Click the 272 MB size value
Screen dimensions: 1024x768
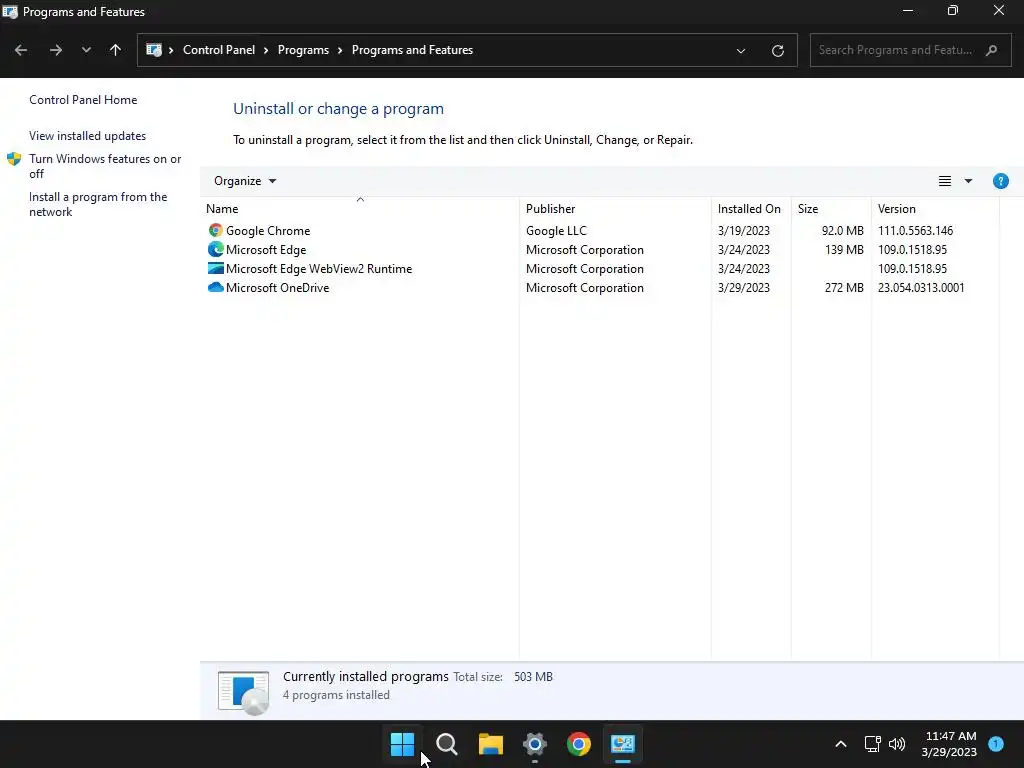[844, 287]
